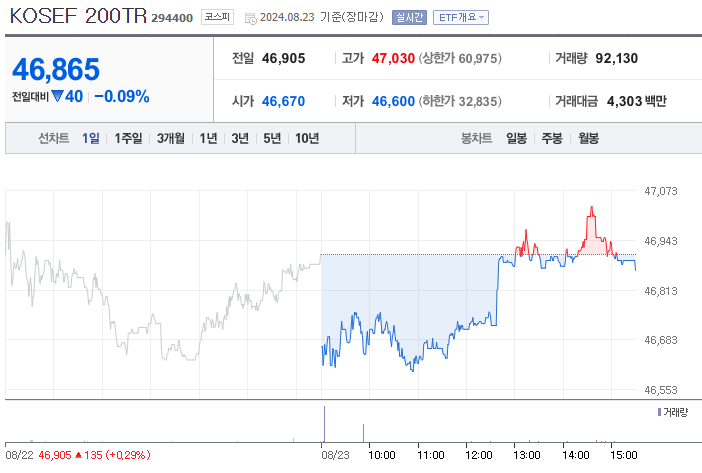The height and width of the screenshot is (473, 702).
Task: Select the 1일 line chart tab
Action: (91, 138)
